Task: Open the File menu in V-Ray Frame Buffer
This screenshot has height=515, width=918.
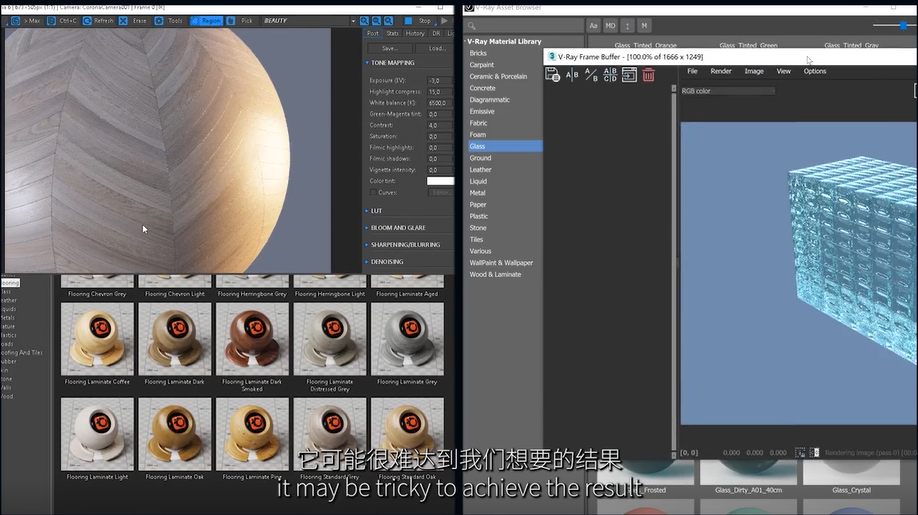Action: coord(692,71)
